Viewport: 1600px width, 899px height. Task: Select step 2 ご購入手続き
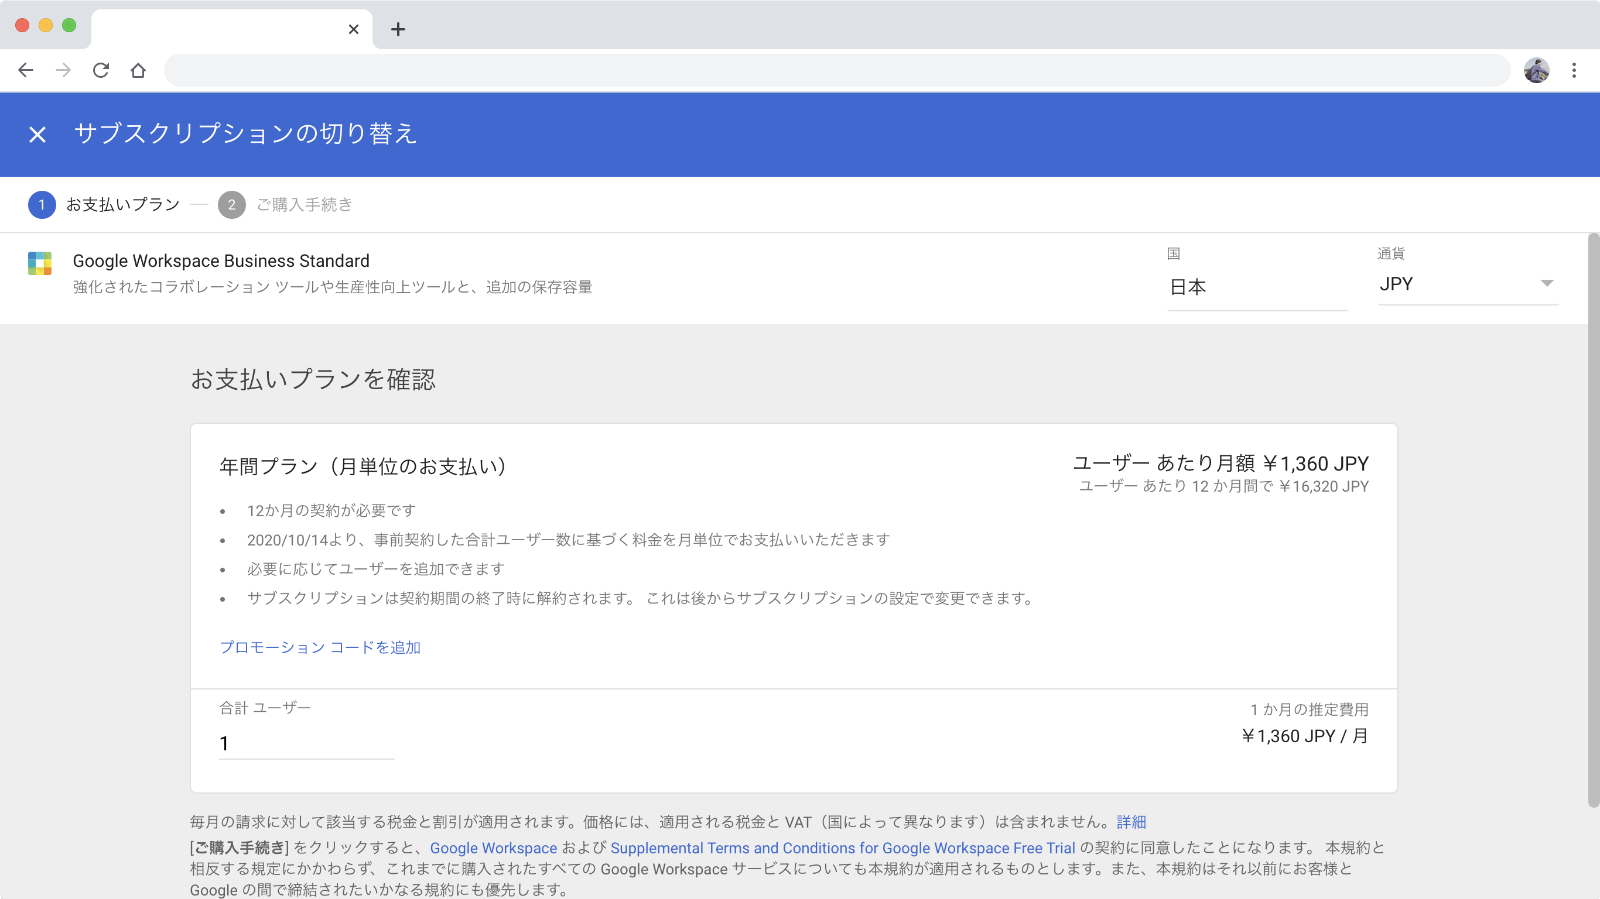click(x=285, y=204)
